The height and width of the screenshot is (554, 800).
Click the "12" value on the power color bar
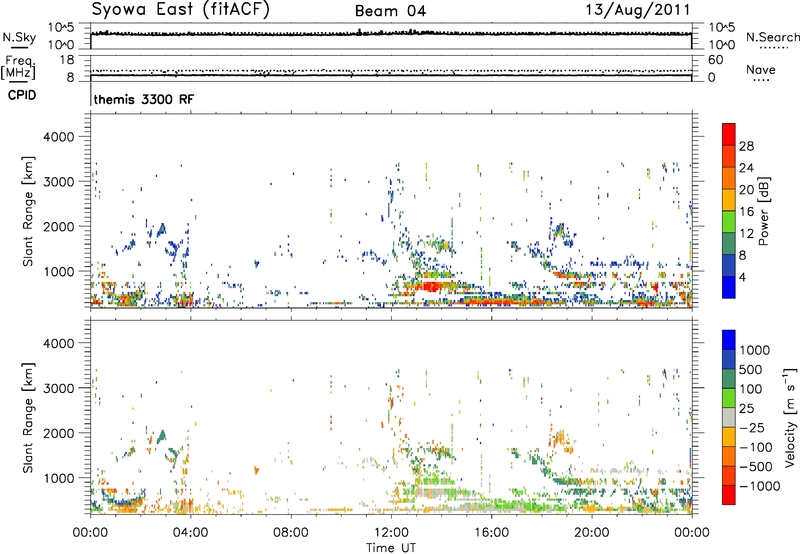click(x=746, y=234)
